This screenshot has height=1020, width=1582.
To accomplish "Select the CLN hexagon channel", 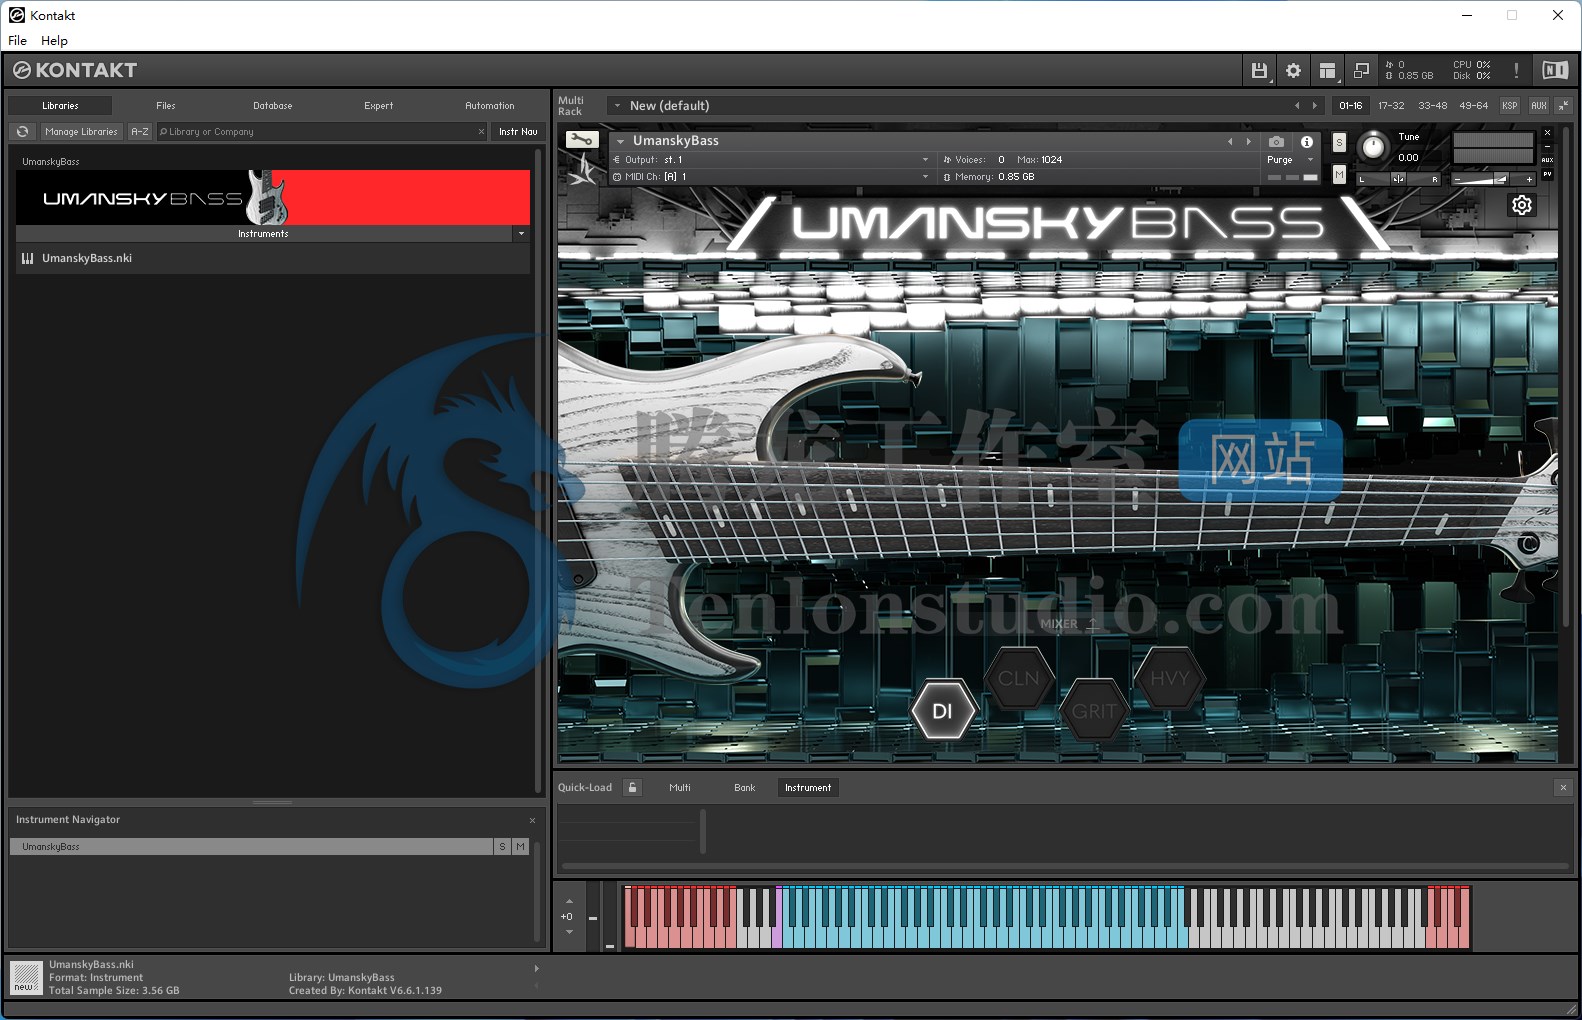I will coord(1019,678).
